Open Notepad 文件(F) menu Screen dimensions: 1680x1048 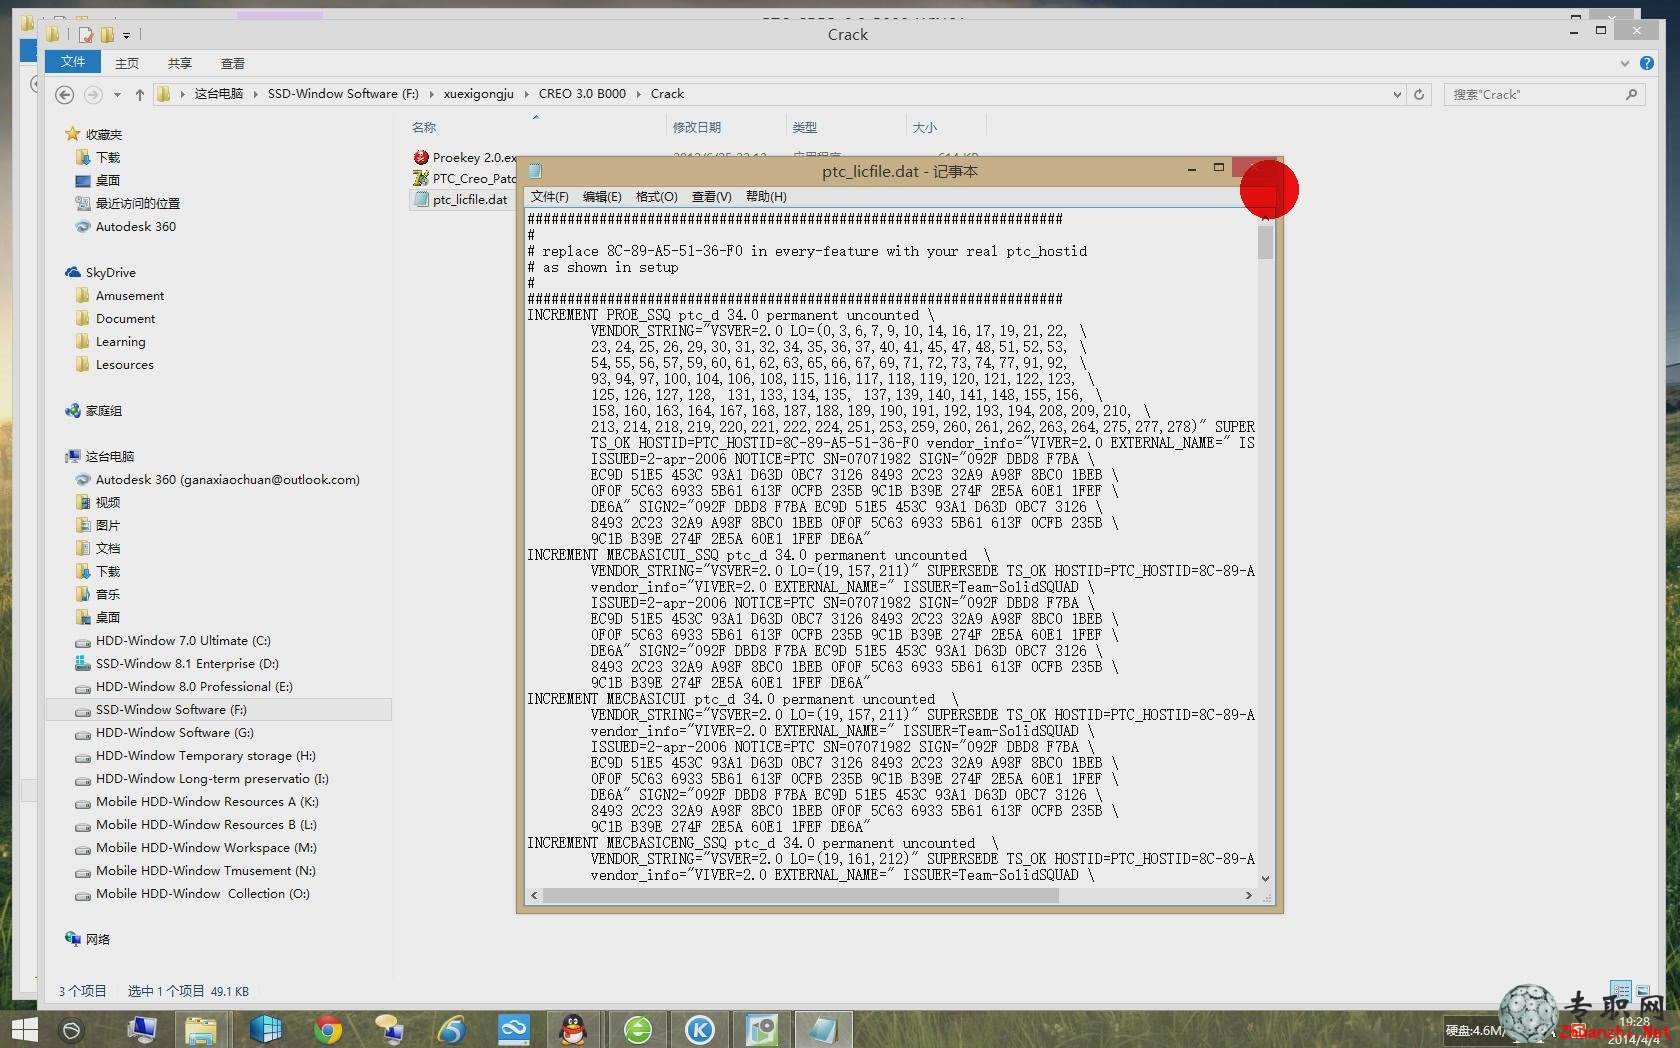tap(549, 196)
